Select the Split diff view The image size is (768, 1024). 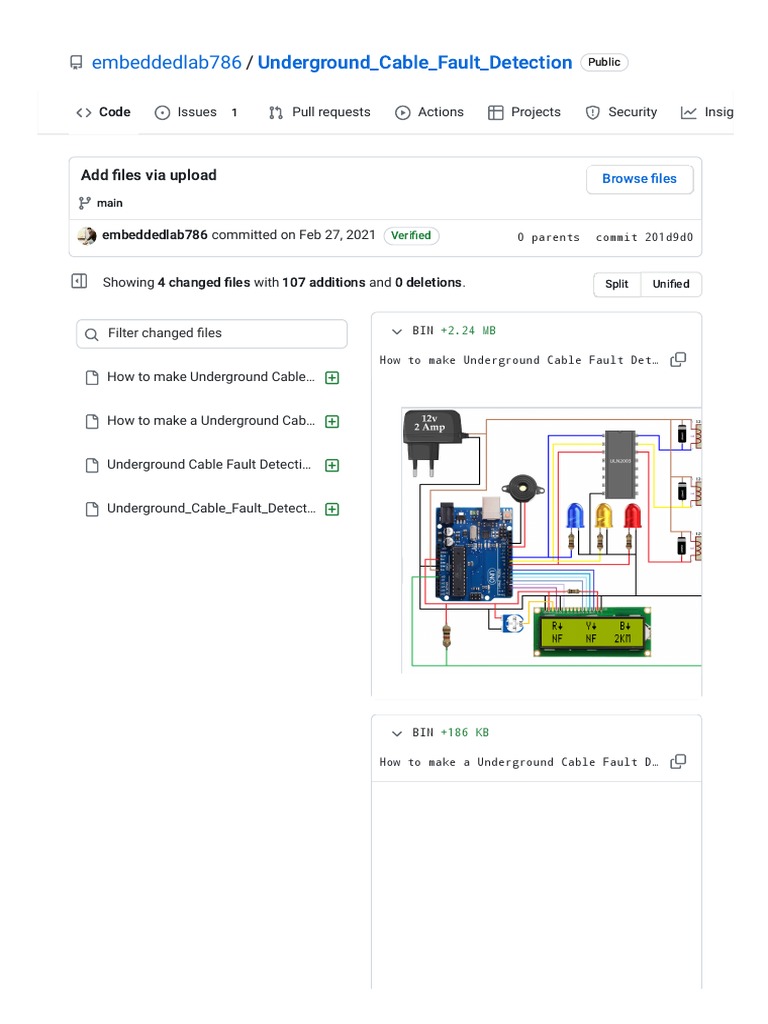(x=616, y=284)
